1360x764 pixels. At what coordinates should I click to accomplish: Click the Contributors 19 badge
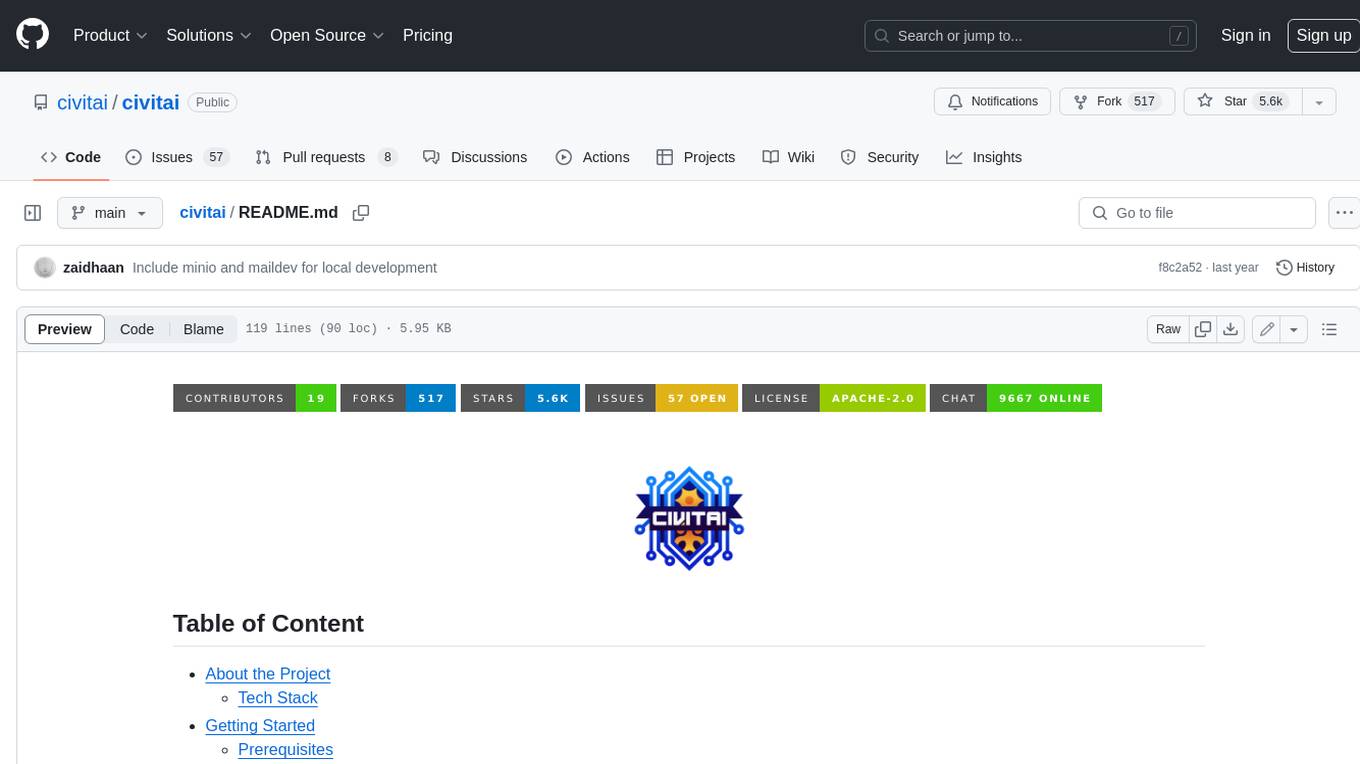click(x=254, y=398)
